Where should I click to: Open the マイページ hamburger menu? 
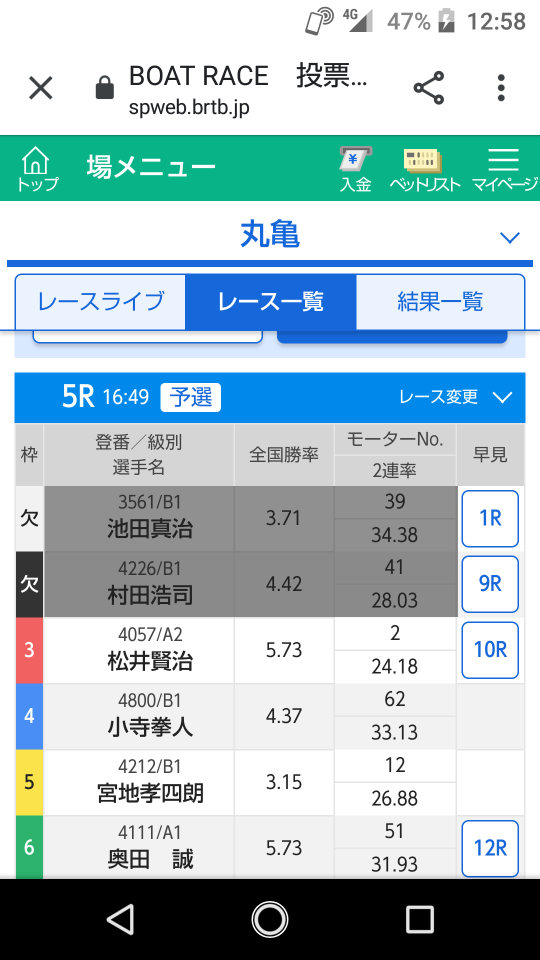click(x=504, y=168)
